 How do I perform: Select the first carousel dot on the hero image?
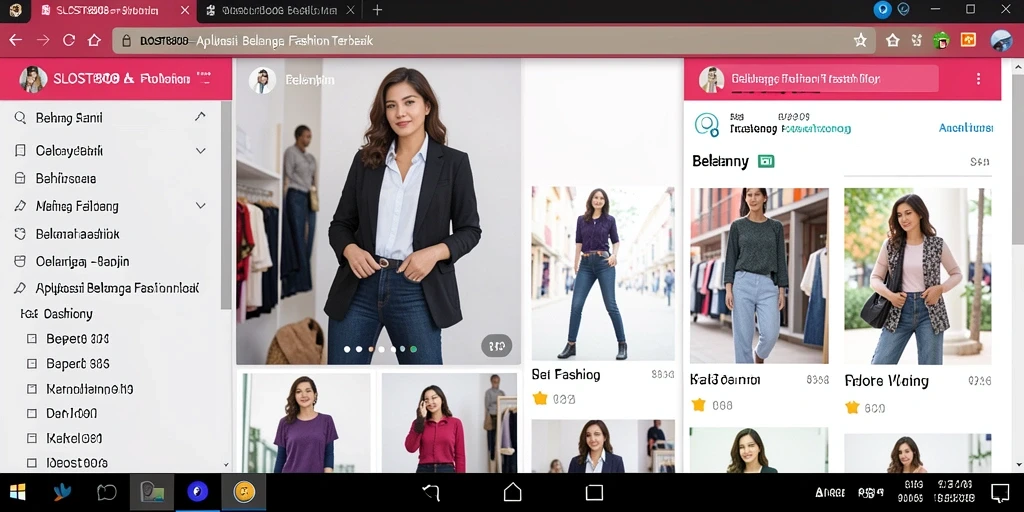click(347, 349)
